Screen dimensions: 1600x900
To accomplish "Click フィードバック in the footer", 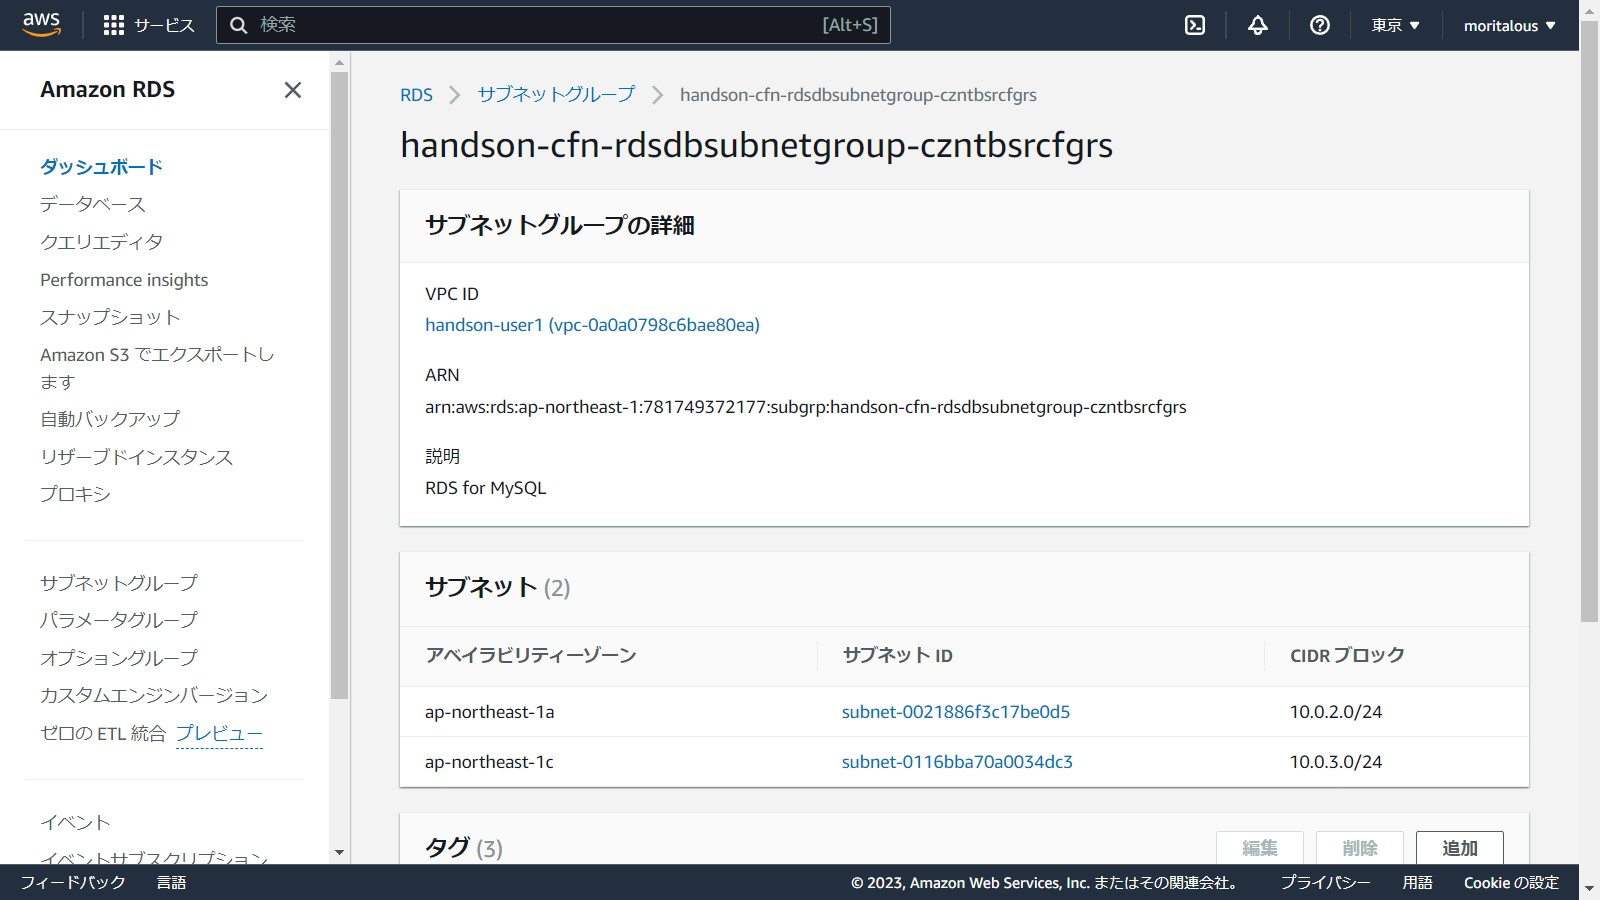I will pos(73,882).
